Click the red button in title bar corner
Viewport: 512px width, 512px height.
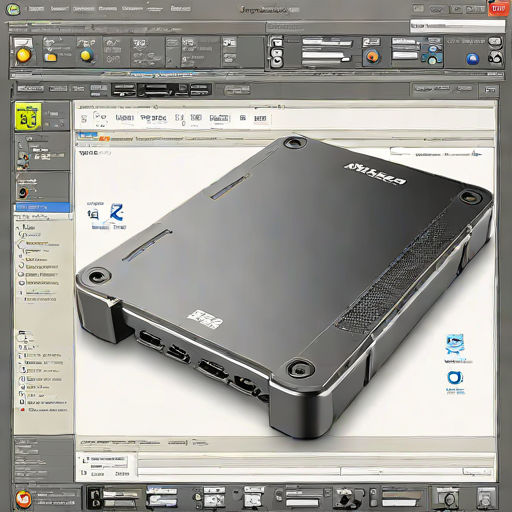pos(498,8)
